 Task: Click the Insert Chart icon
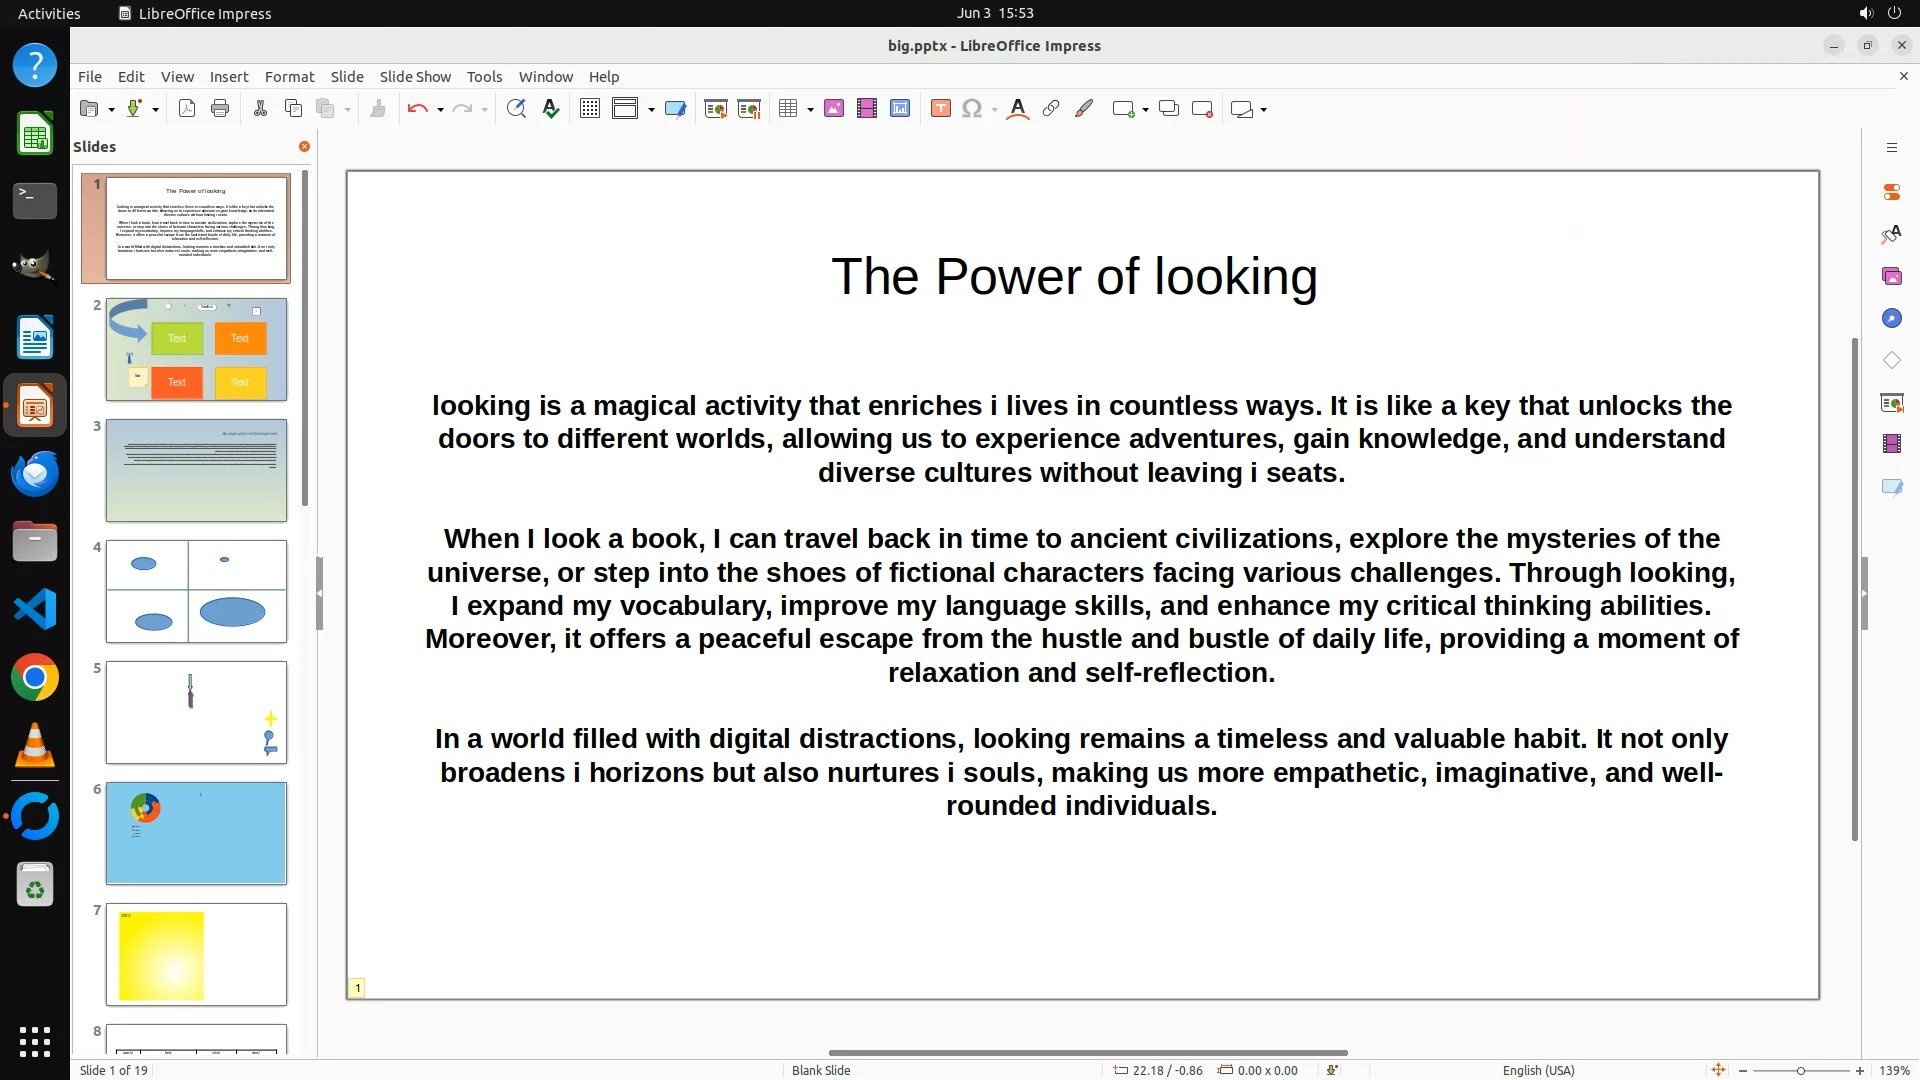900,109
